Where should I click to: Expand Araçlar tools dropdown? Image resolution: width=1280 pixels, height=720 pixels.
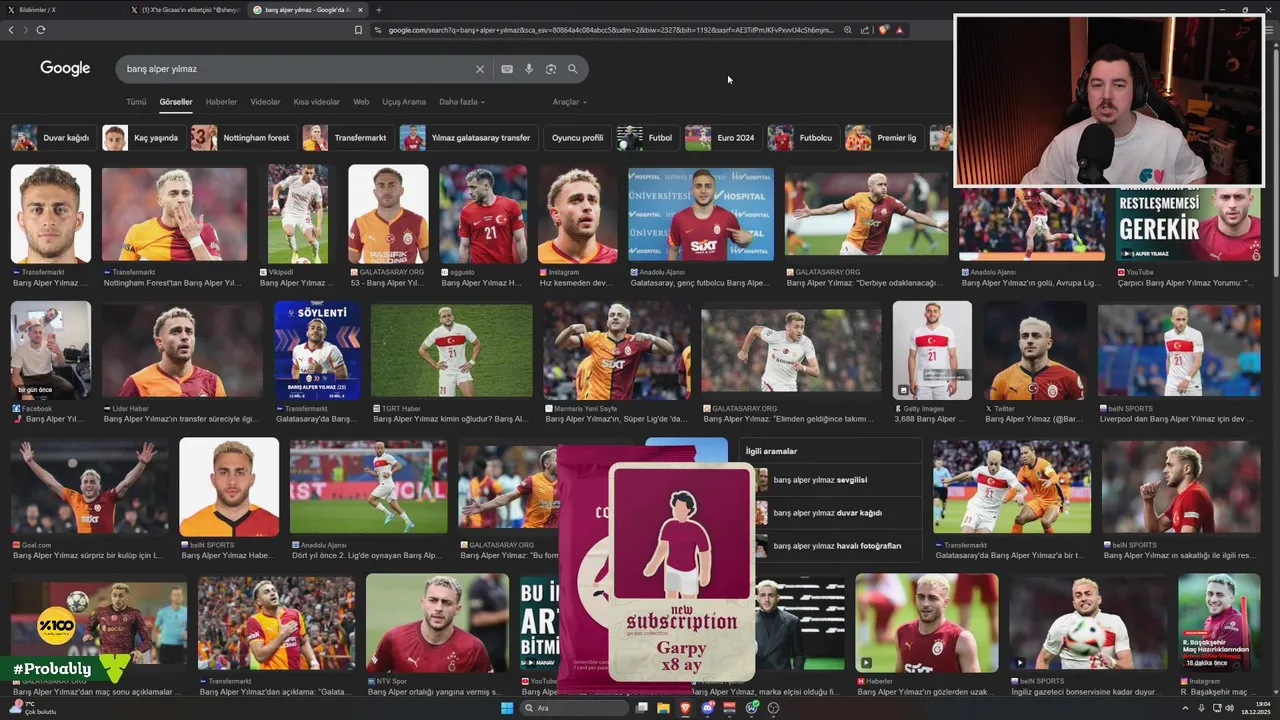click(x=569, y=102)
